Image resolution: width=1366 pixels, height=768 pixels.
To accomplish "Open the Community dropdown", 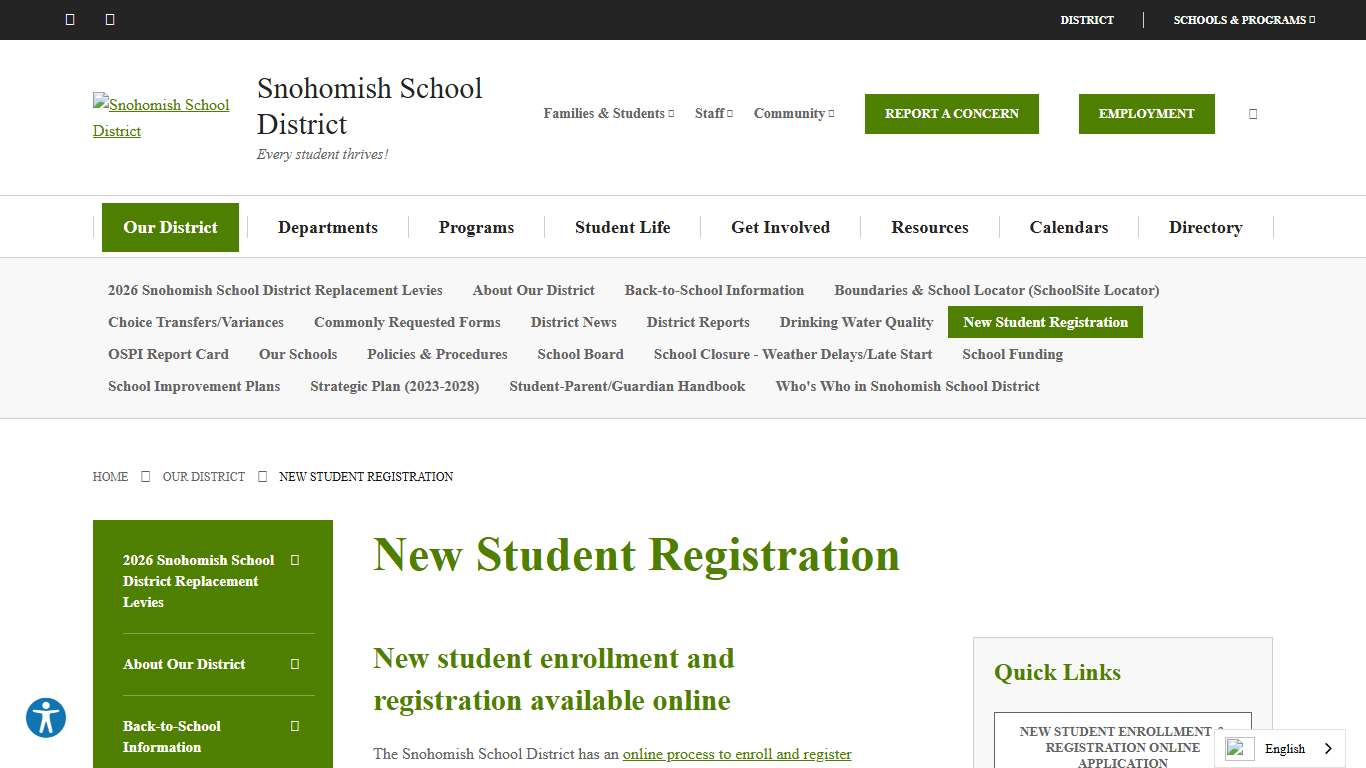I will tap(793, 113).
